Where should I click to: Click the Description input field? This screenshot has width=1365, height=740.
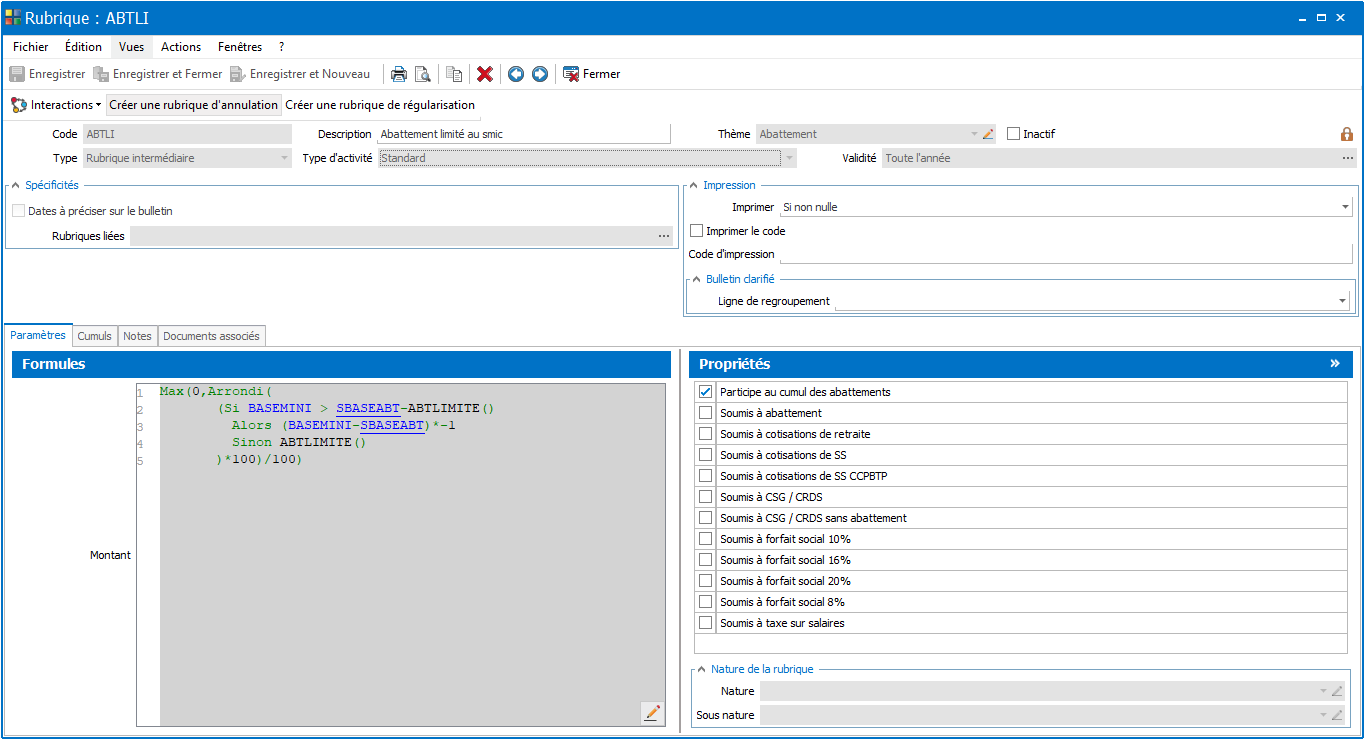tap(523, 134)
